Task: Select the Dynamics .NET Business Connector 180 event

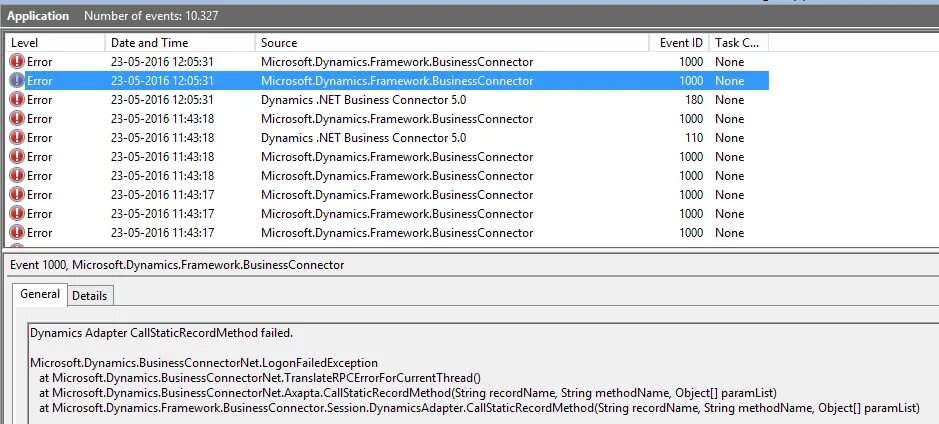Action: click(x=387, y=100)
